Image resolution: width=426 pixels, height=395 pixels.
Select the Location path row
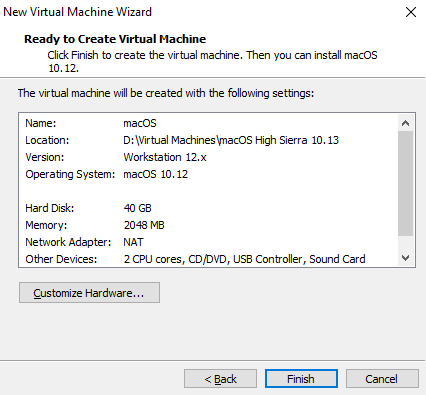[x=208, y=140]
